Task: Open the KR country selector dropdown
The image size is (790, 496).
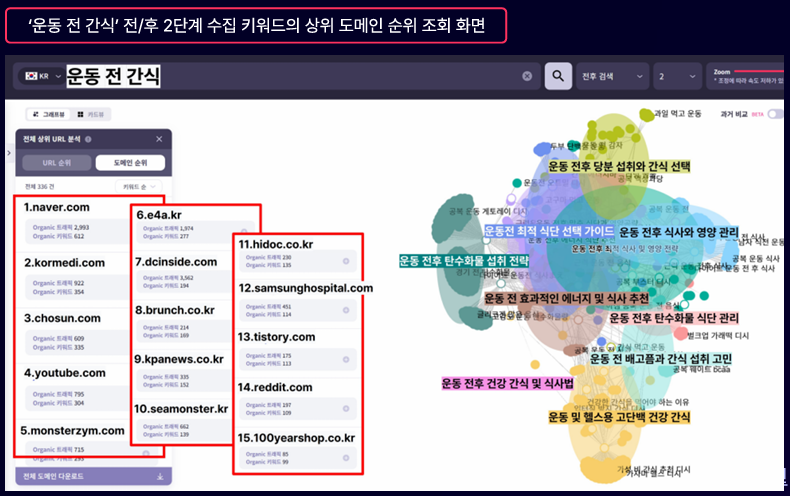Action: pos(41,76)
